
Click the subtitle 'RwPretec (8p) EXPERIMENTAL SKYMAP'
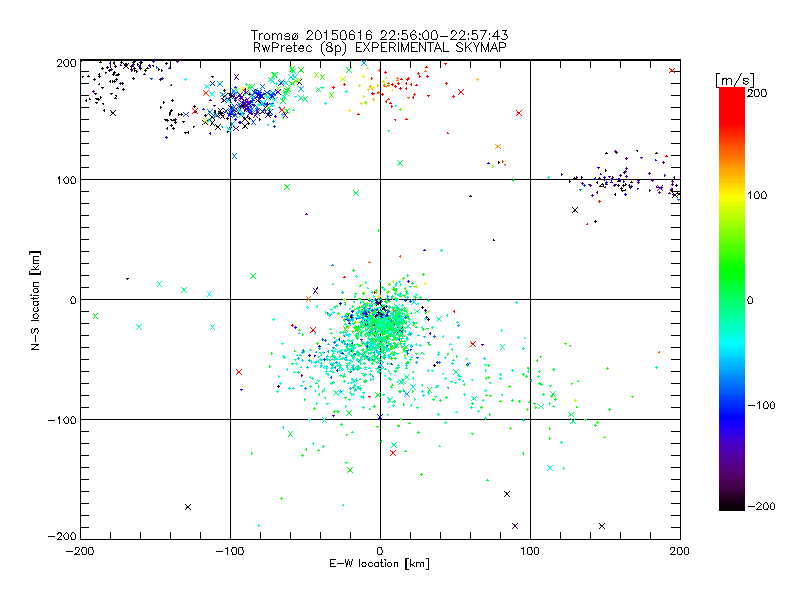380,48
